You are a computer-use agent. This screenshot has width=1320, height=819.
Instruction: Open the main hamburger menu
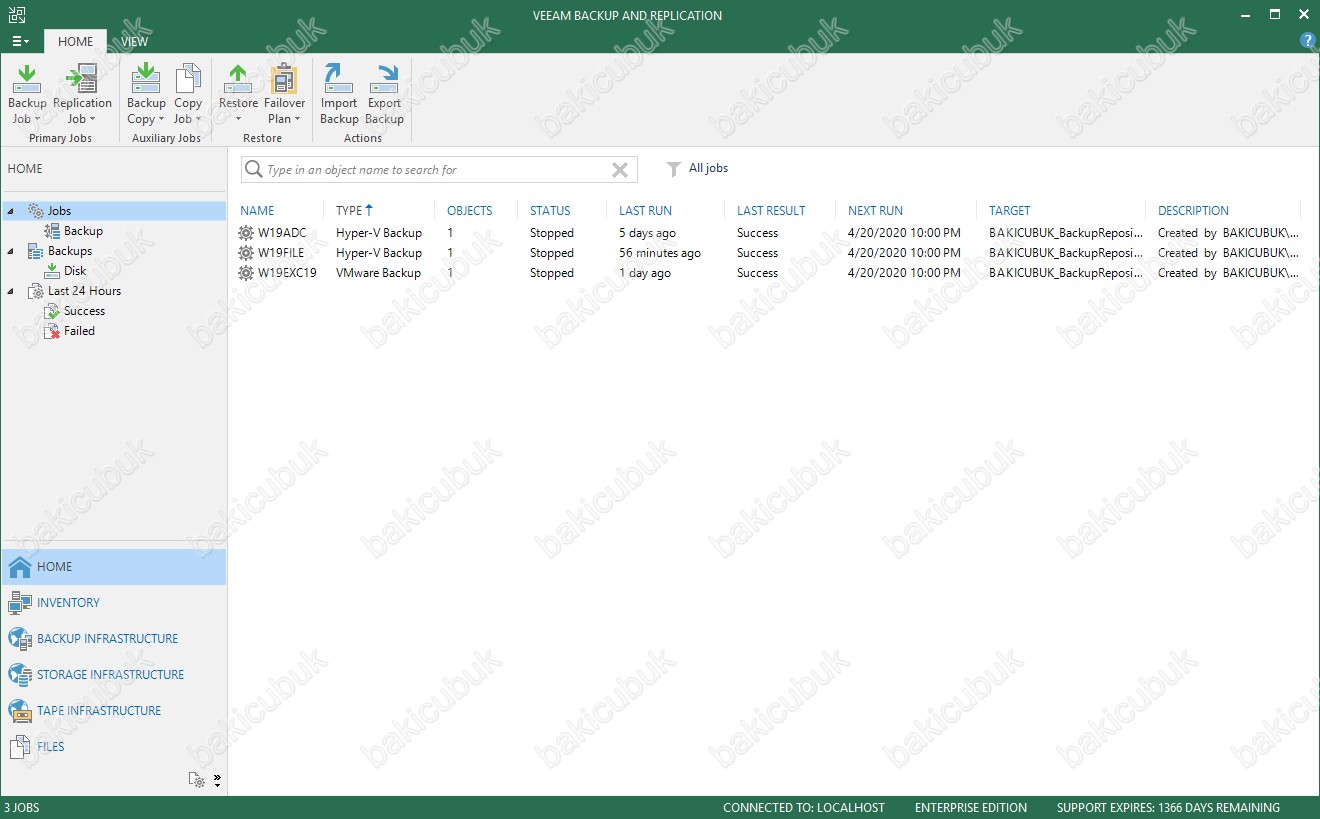(20, 41)
